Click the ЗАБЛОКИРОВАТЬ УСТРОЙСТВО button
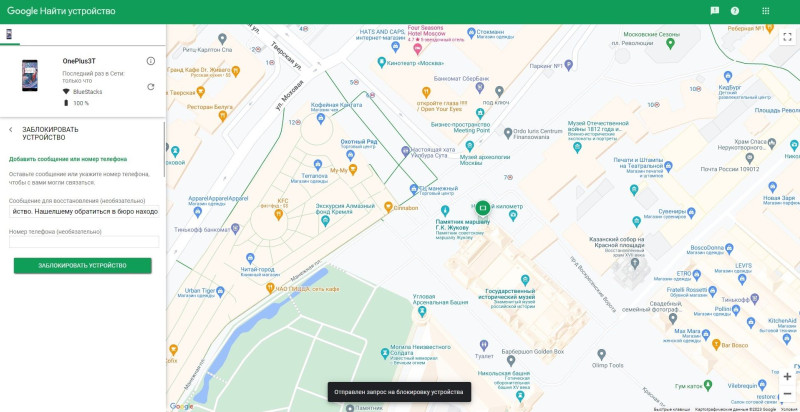The height and width of the screenshot is (412, 800). click(82, 266)
